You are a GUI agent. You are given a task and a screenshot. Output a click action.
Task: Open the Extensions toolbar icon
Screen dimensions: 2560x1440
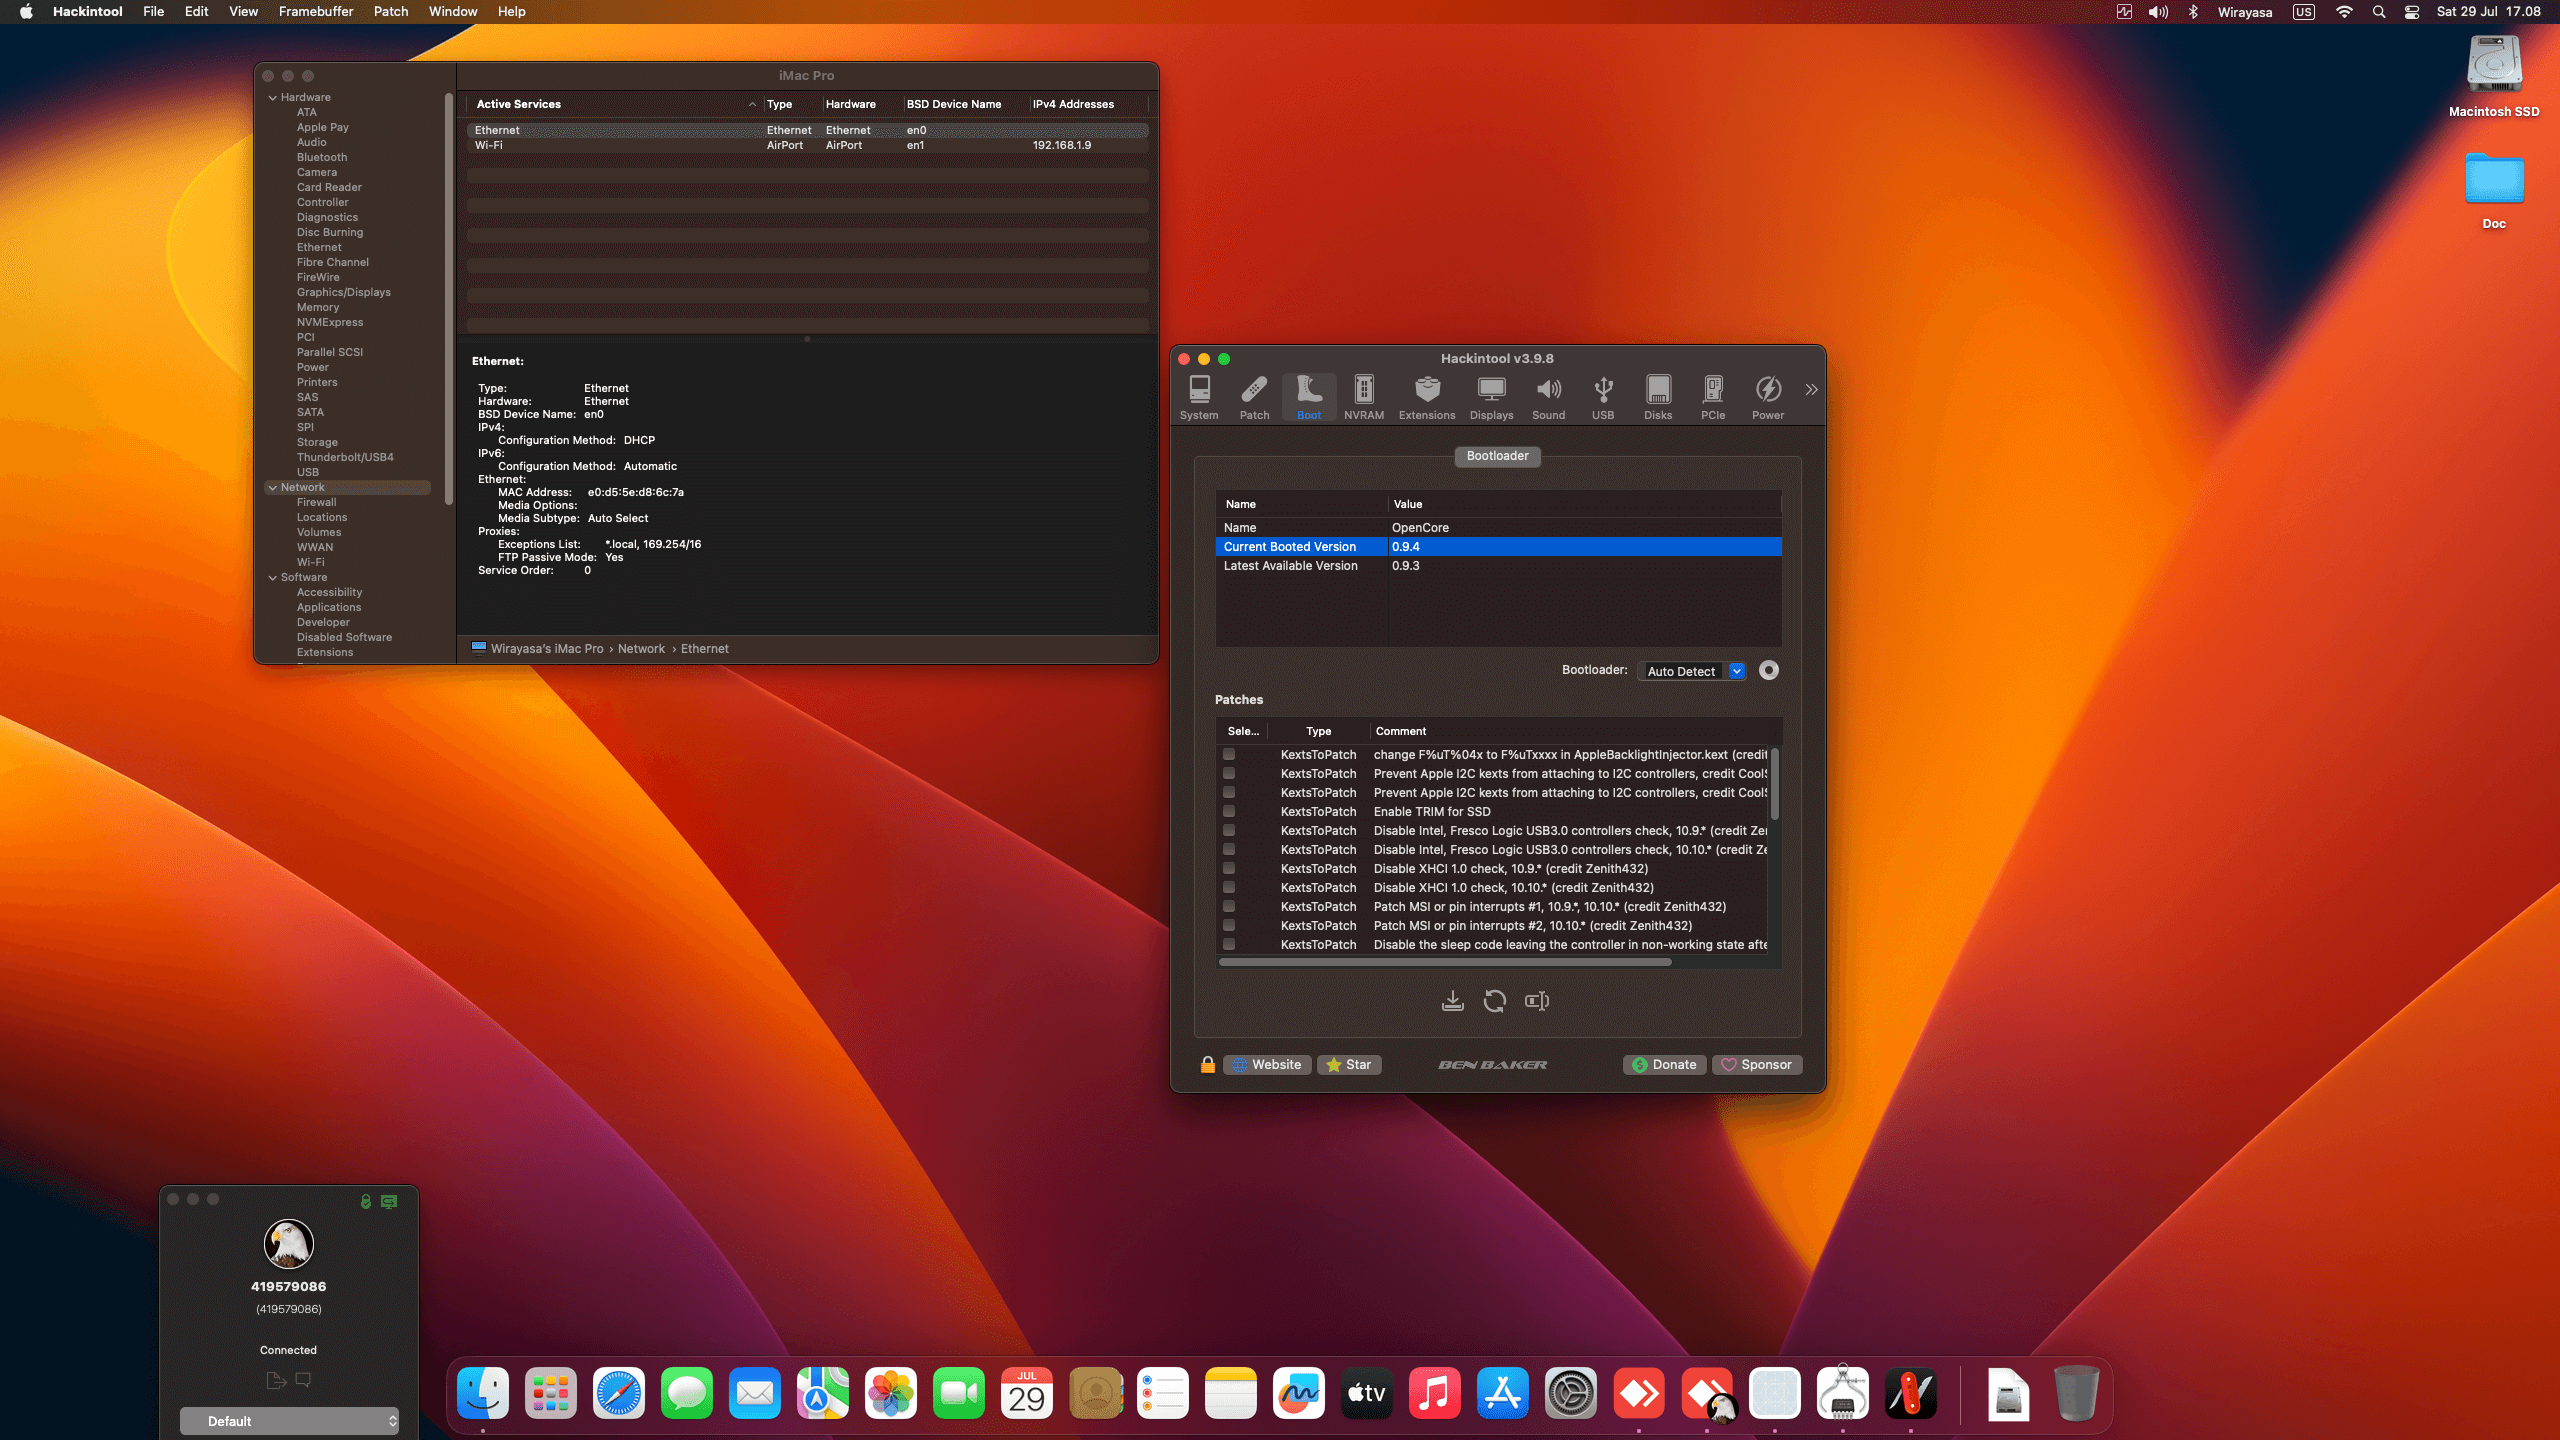coord(1427,397)
